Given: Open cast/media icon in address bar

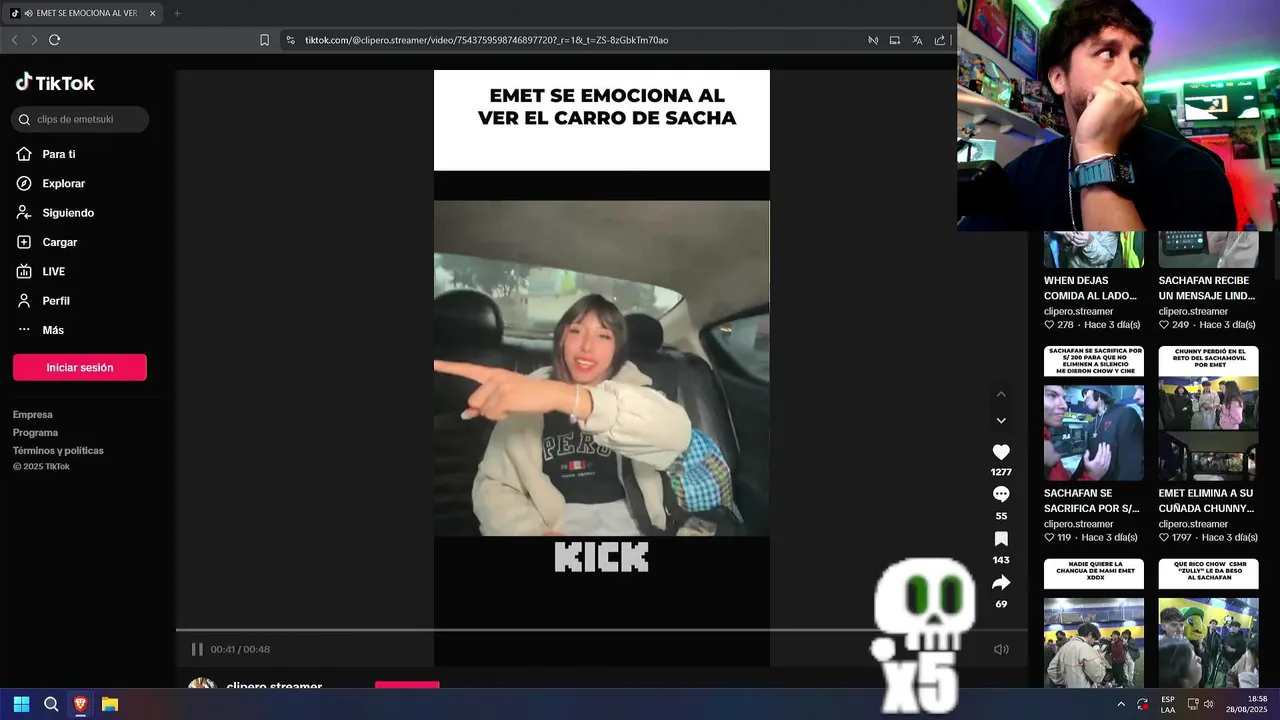Looking at the screenshot, I should pos(873,40).
